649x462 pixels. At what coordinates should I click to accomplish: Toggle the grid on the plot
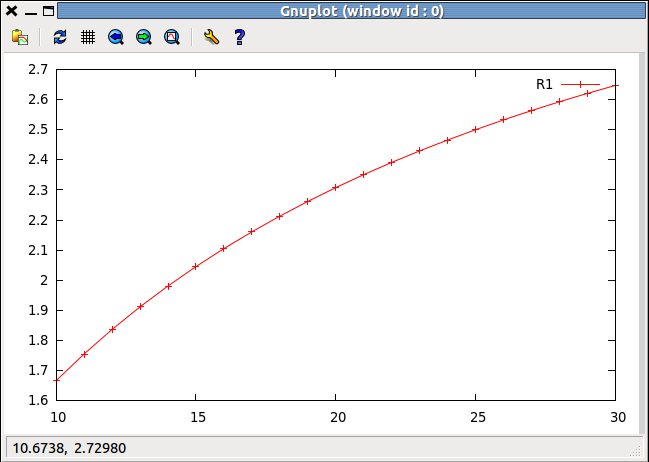point(88,37)
